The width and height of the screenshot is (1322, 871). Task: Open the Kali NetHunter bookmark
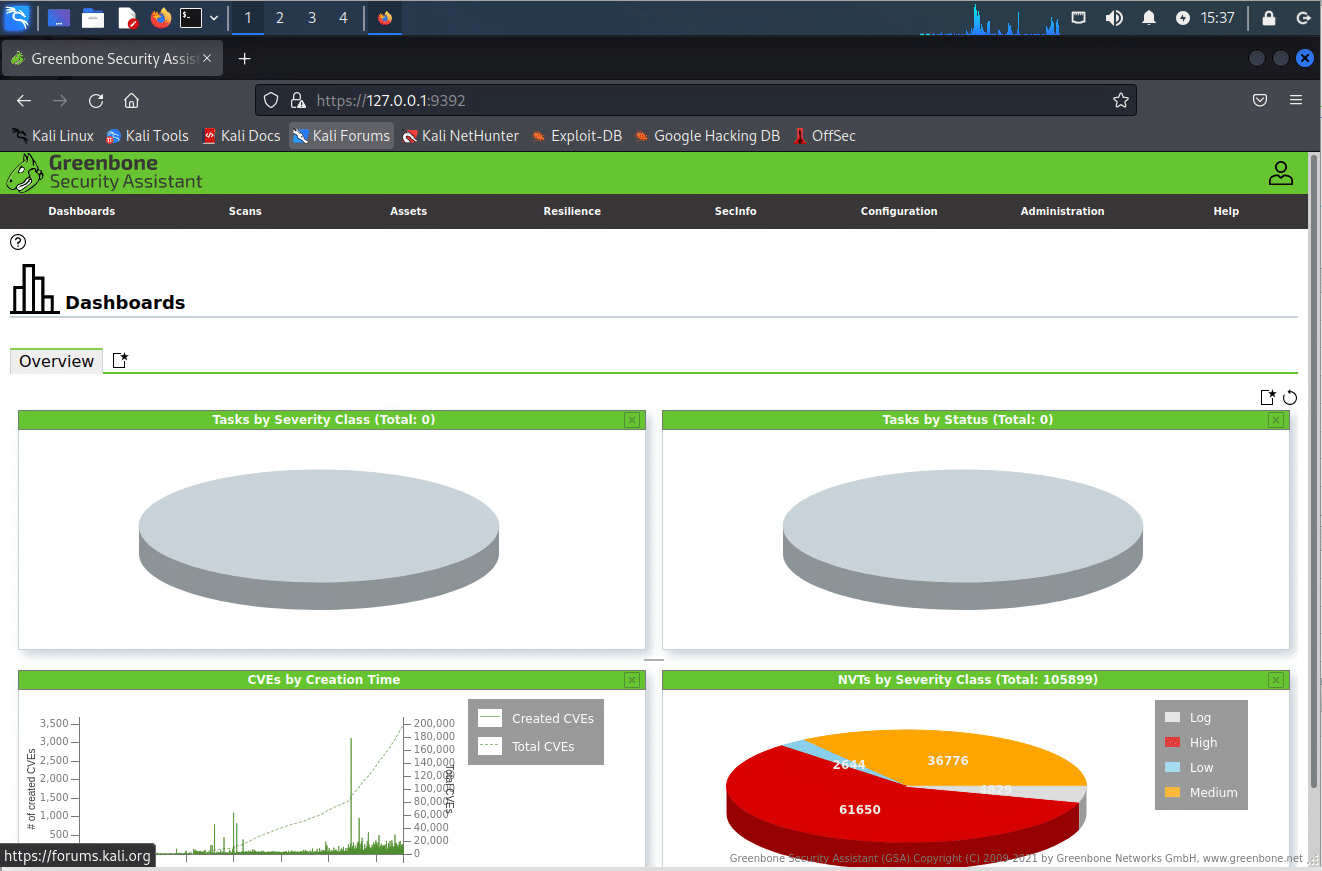coord(461,136)
